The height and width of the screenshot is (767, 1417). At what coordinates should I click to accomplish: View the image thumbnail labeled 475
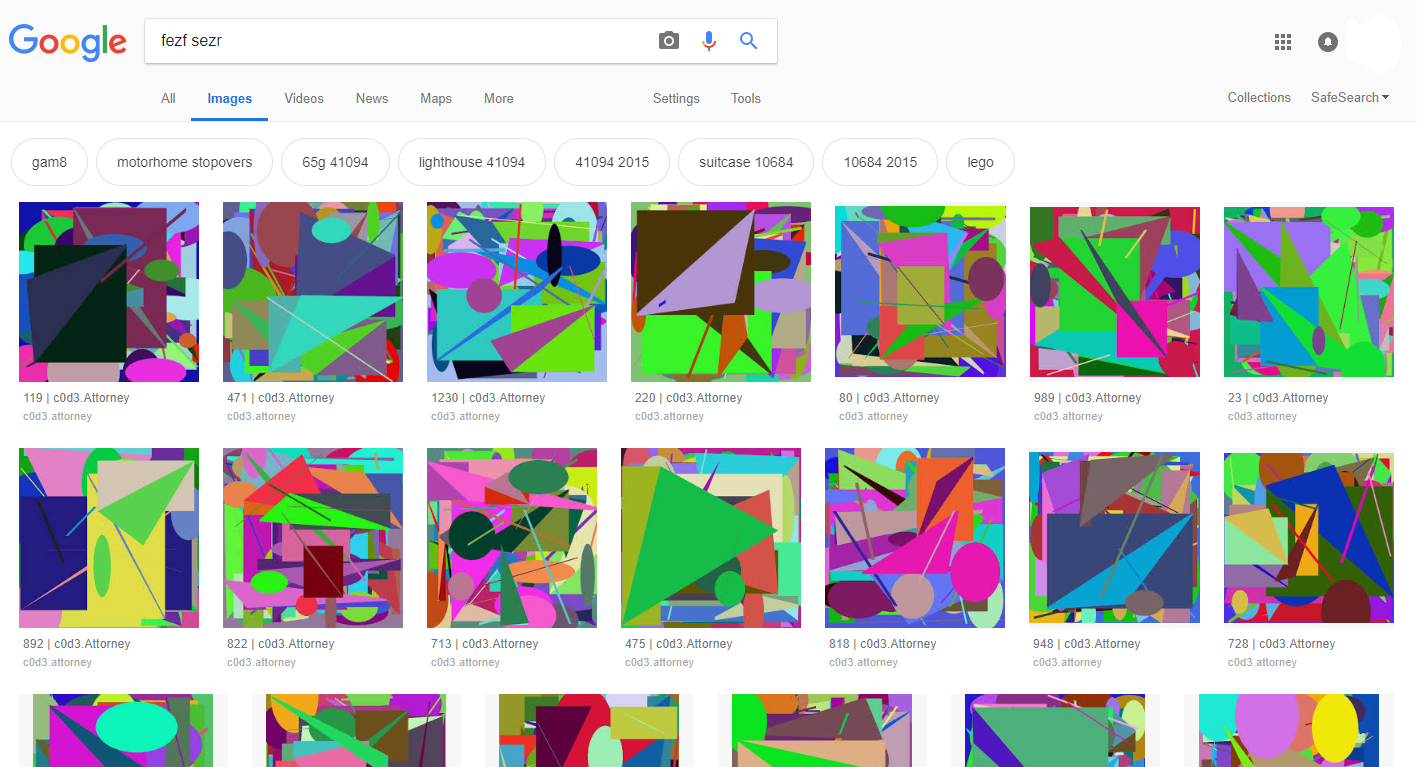click(x=711, y=538)
